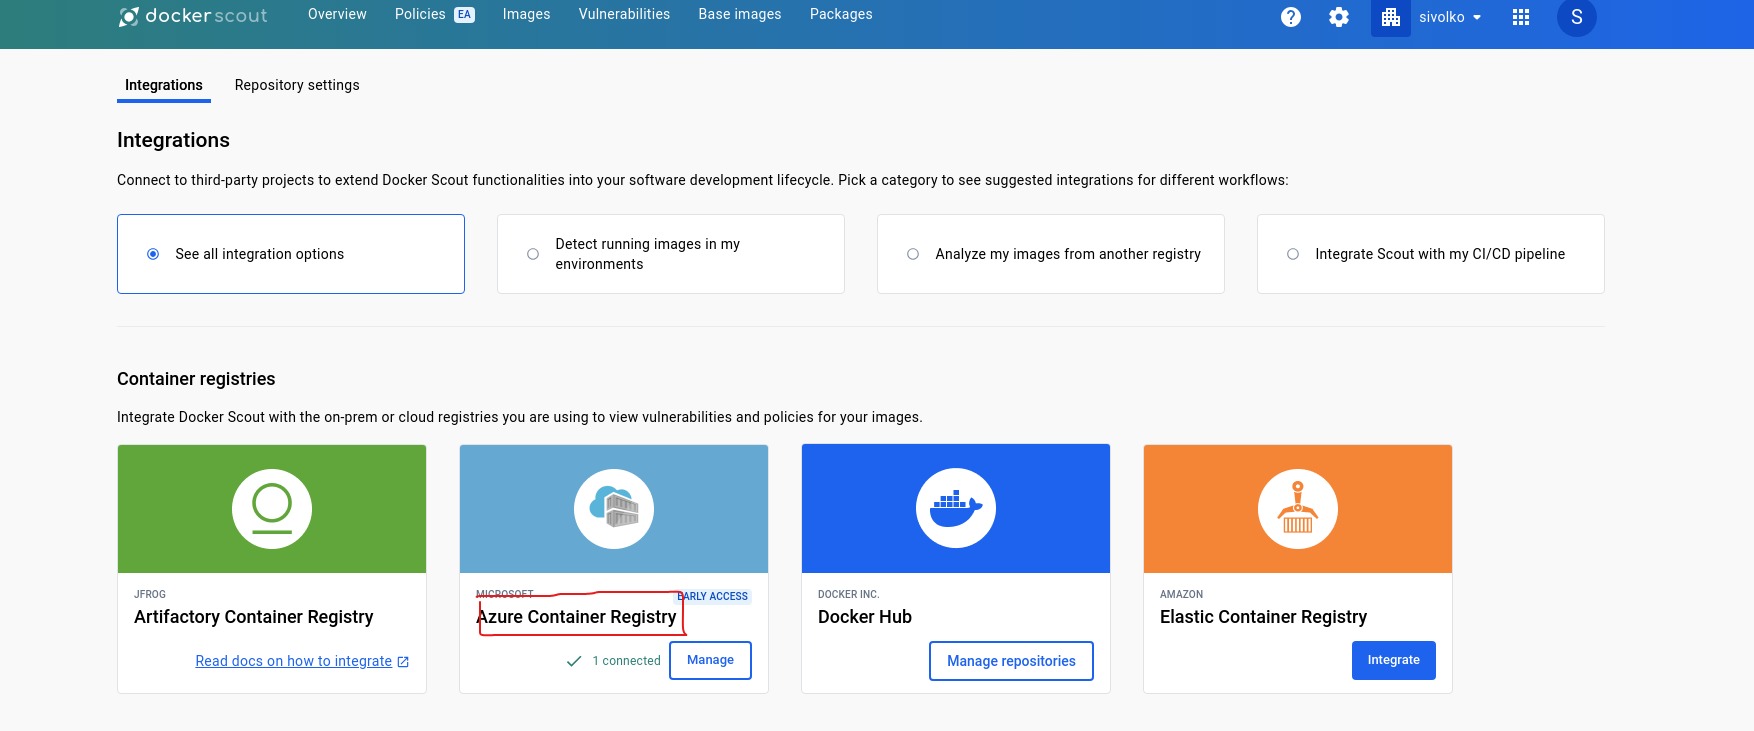The image size is (1754, 731).
Task: Open Images in top navigation
Action: [x=526, y=14]
